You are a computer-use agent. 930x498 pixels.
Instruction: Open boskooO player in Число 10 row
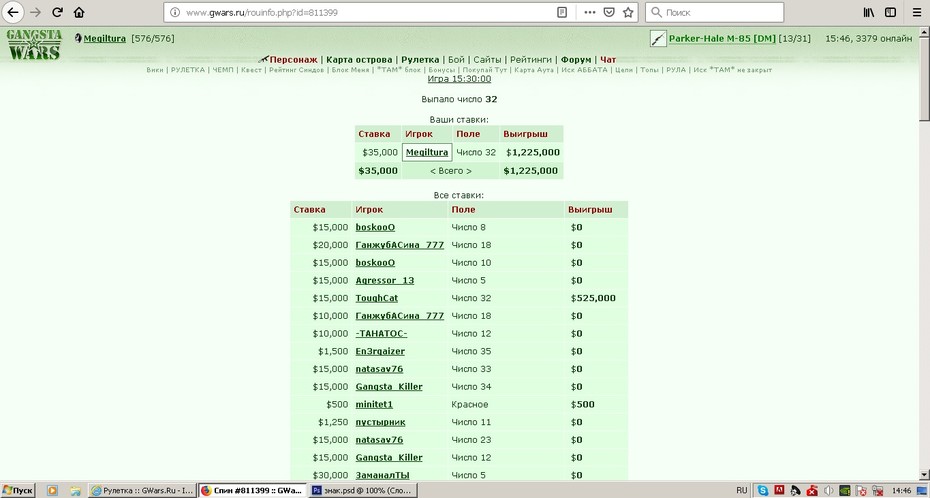tap(375, 263)
